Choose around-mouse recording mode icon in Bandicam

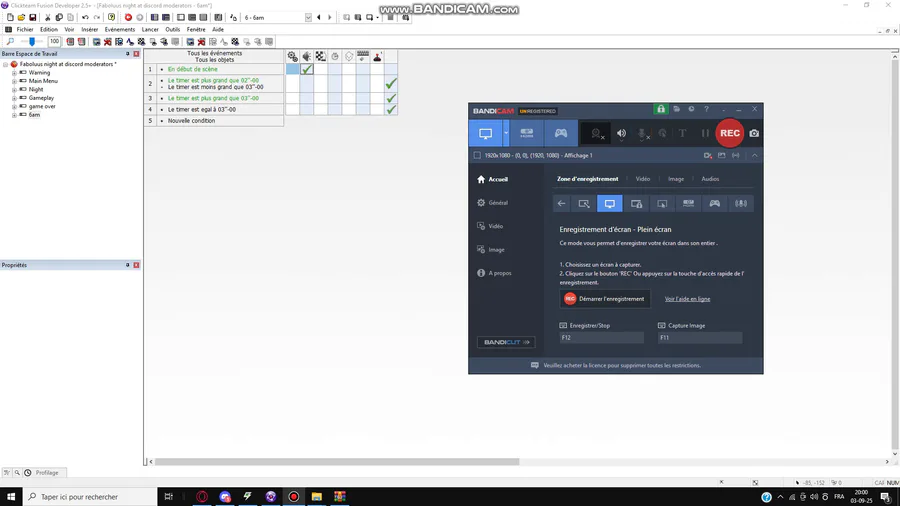pos(662,204)
